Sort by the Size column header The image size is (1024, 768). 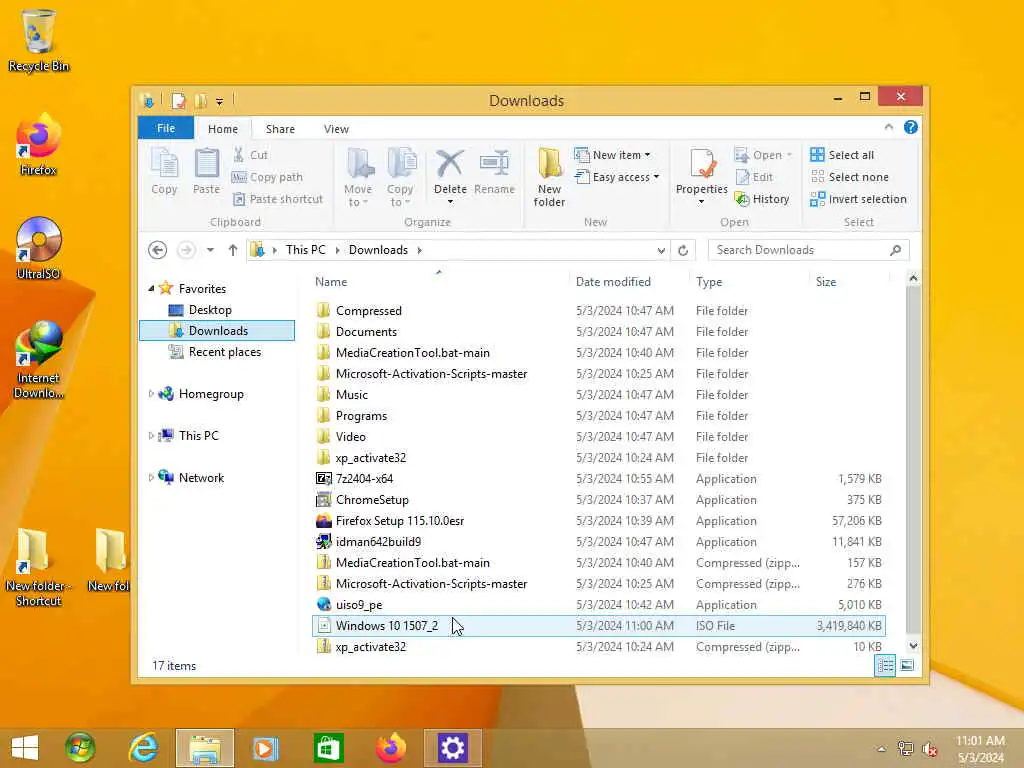825,282
